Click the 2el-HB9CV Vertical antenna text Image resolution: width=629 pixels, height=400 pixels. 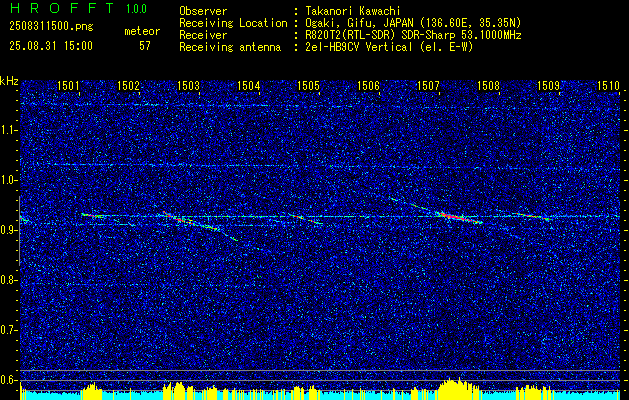tap(389, 47)
